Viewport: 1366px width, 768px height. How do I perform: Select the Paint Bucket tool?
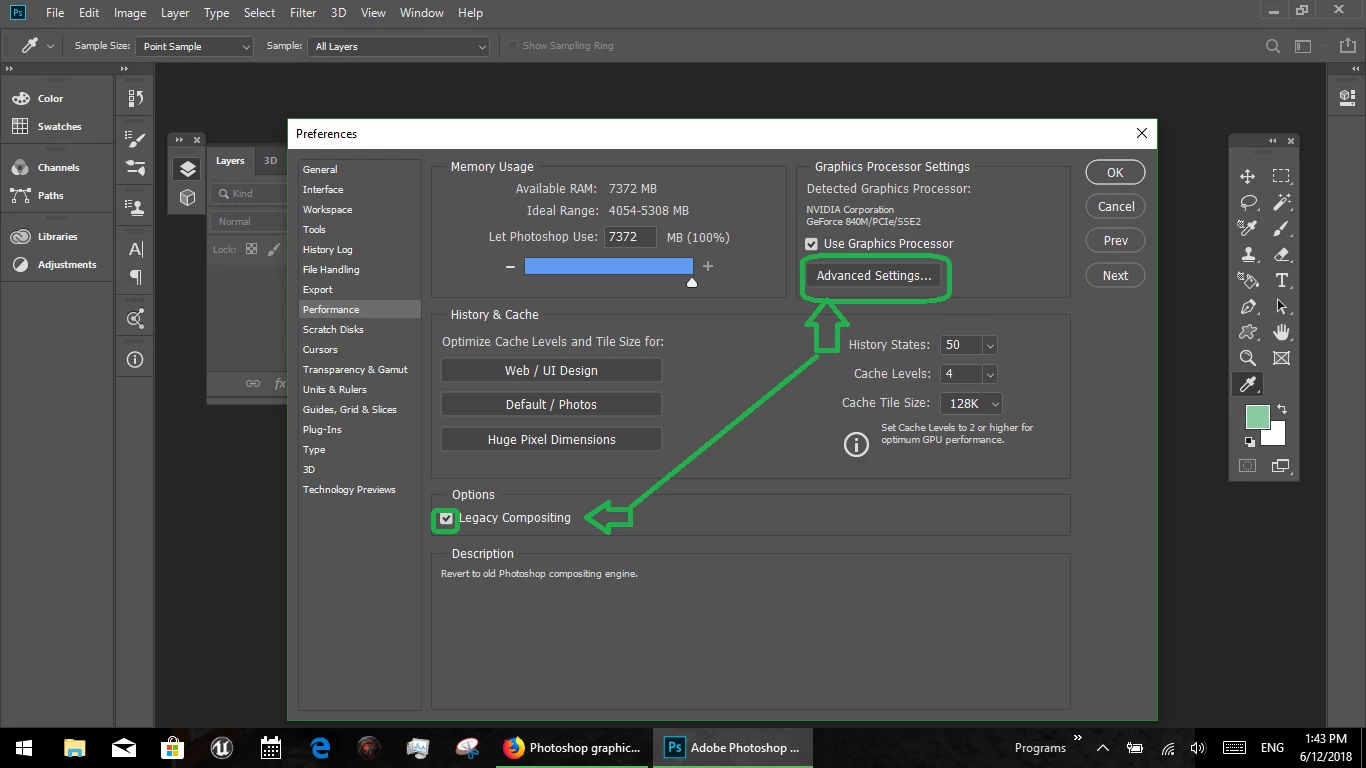pos(1247,280)
